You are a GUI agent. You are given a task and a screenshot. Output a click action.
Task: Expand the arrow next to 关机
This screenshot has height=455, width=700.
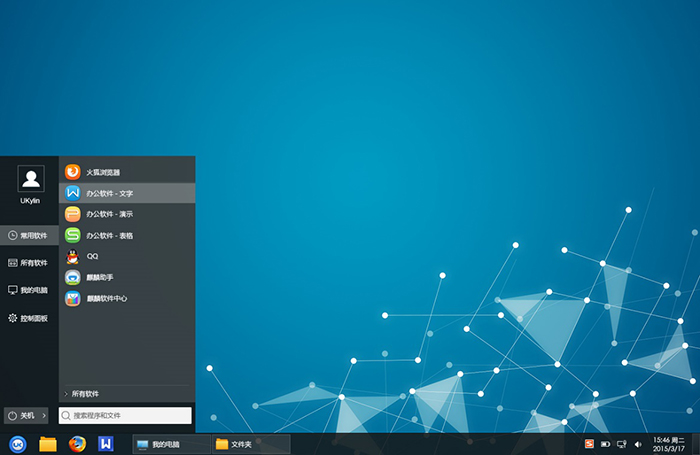pos(45,415)
